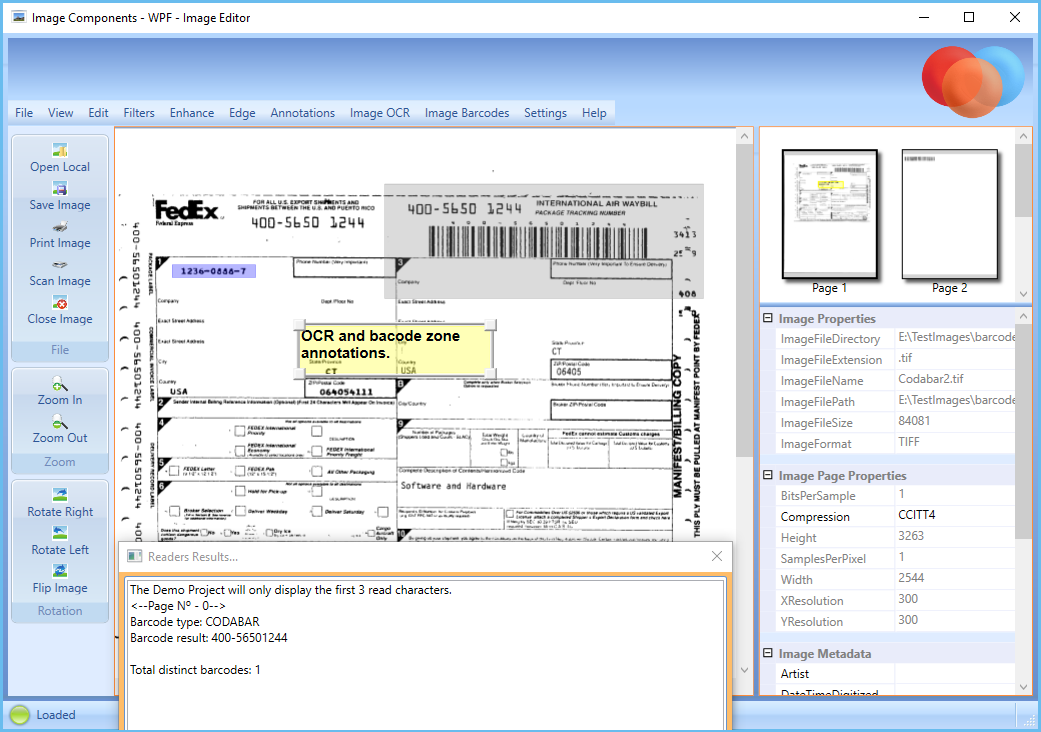The width and height of the screenshot is (1041, 732).
Task: Click the Save Image disk icon
Action: click(60, 188)
